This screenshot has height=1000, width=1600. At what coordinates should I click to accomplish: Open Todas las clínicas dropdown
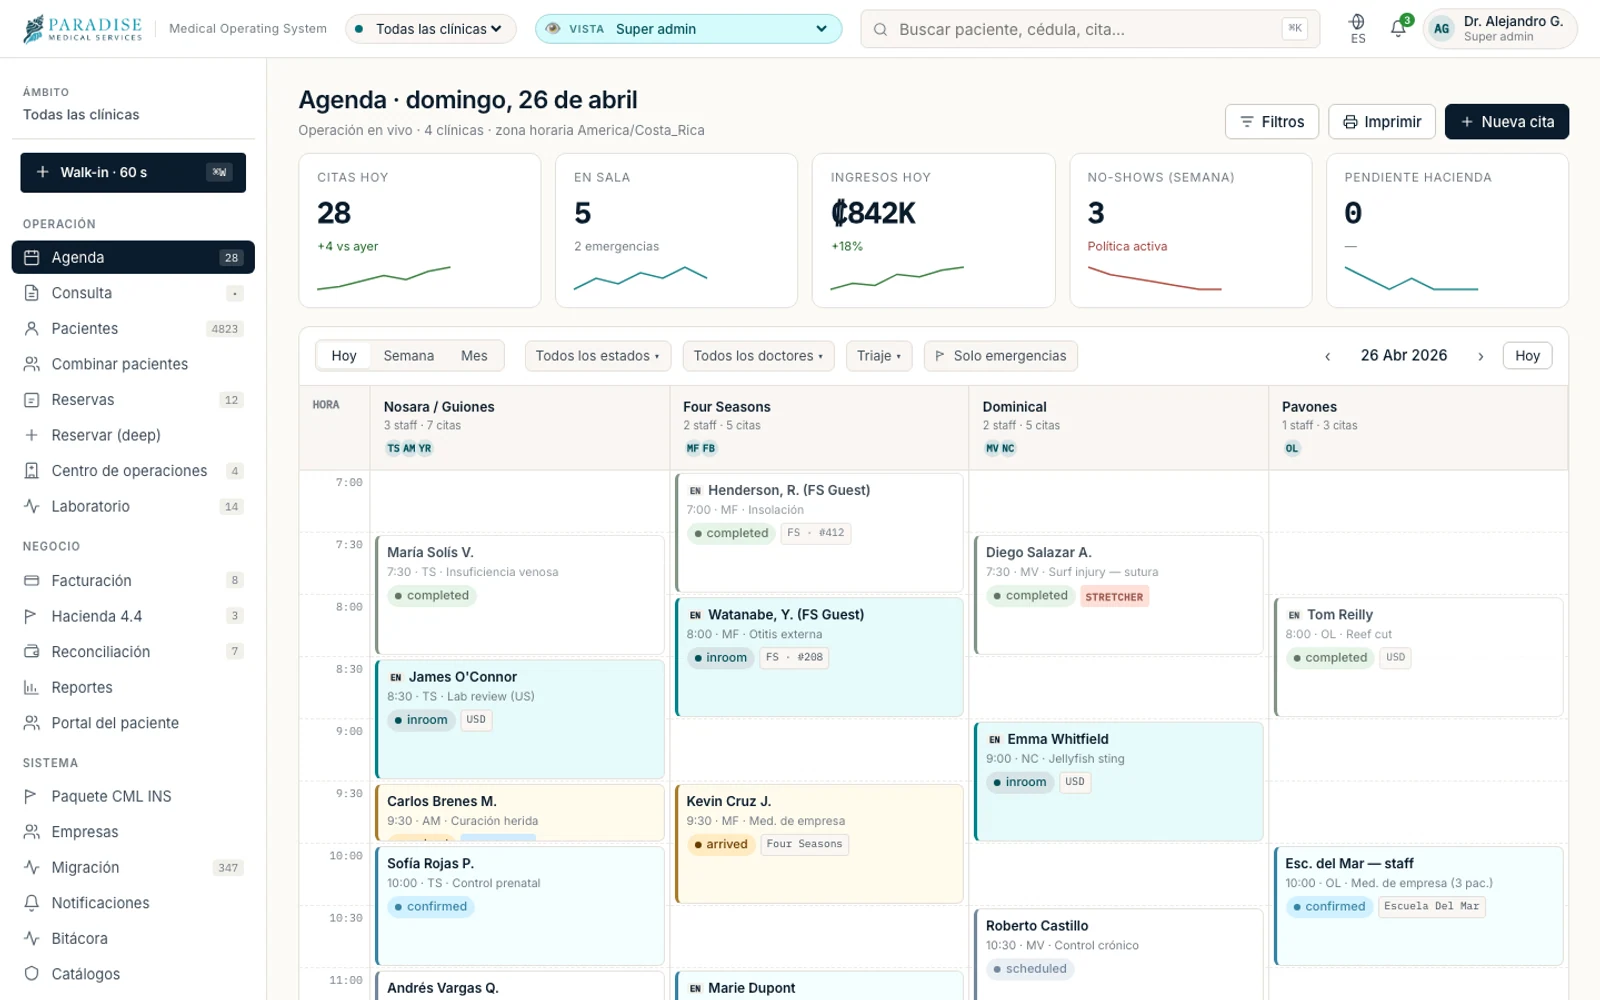[431, 29]
